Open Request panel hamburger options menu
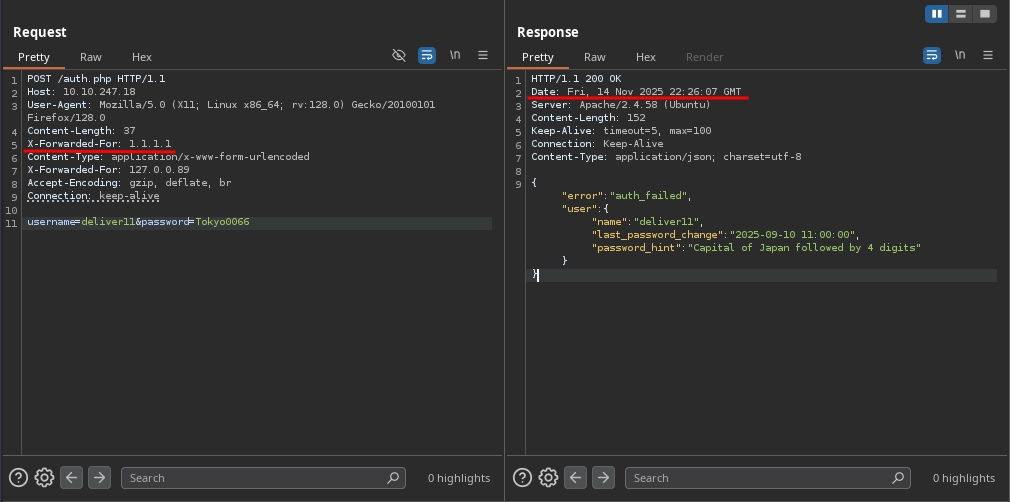Viewport: 1010px width, 502px height. [x=483, y=56]
